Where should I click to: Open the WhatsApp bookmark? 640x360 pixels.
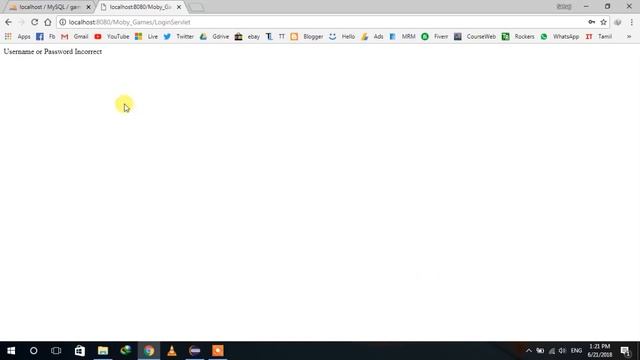pyautogui.click(x=560, y=36)
